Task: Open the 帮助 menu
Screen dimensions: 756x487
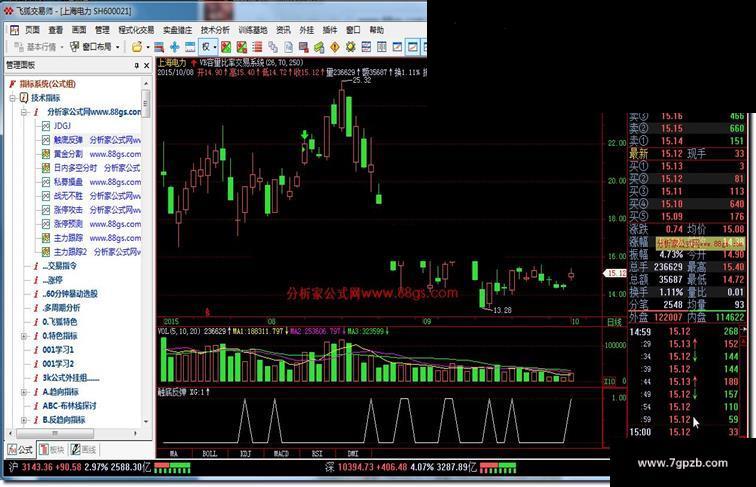Action: click(377, 30)
